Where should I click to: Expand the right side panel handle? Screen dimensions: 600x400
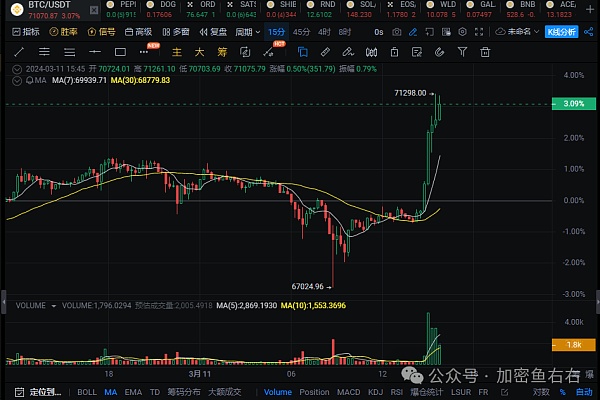(597, 302)
